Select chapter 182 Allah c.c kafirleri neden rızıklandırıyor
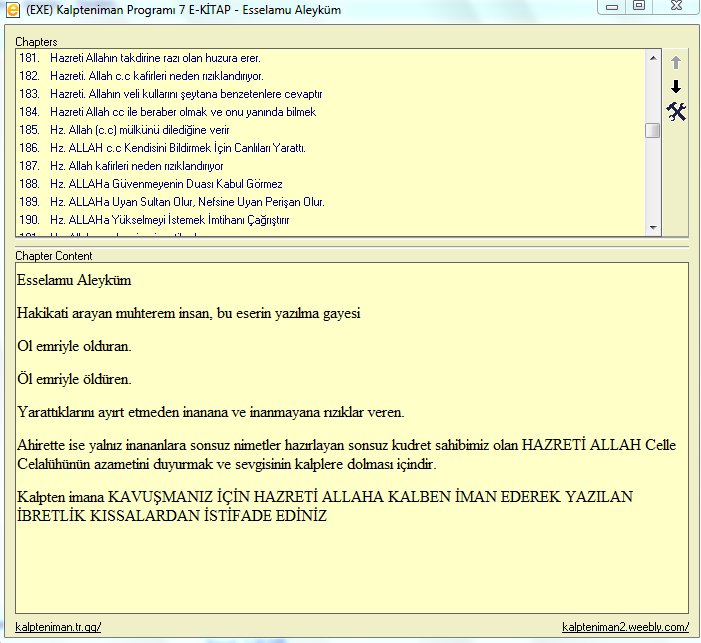This screenshot has height=643, width=701. point(331,76)
